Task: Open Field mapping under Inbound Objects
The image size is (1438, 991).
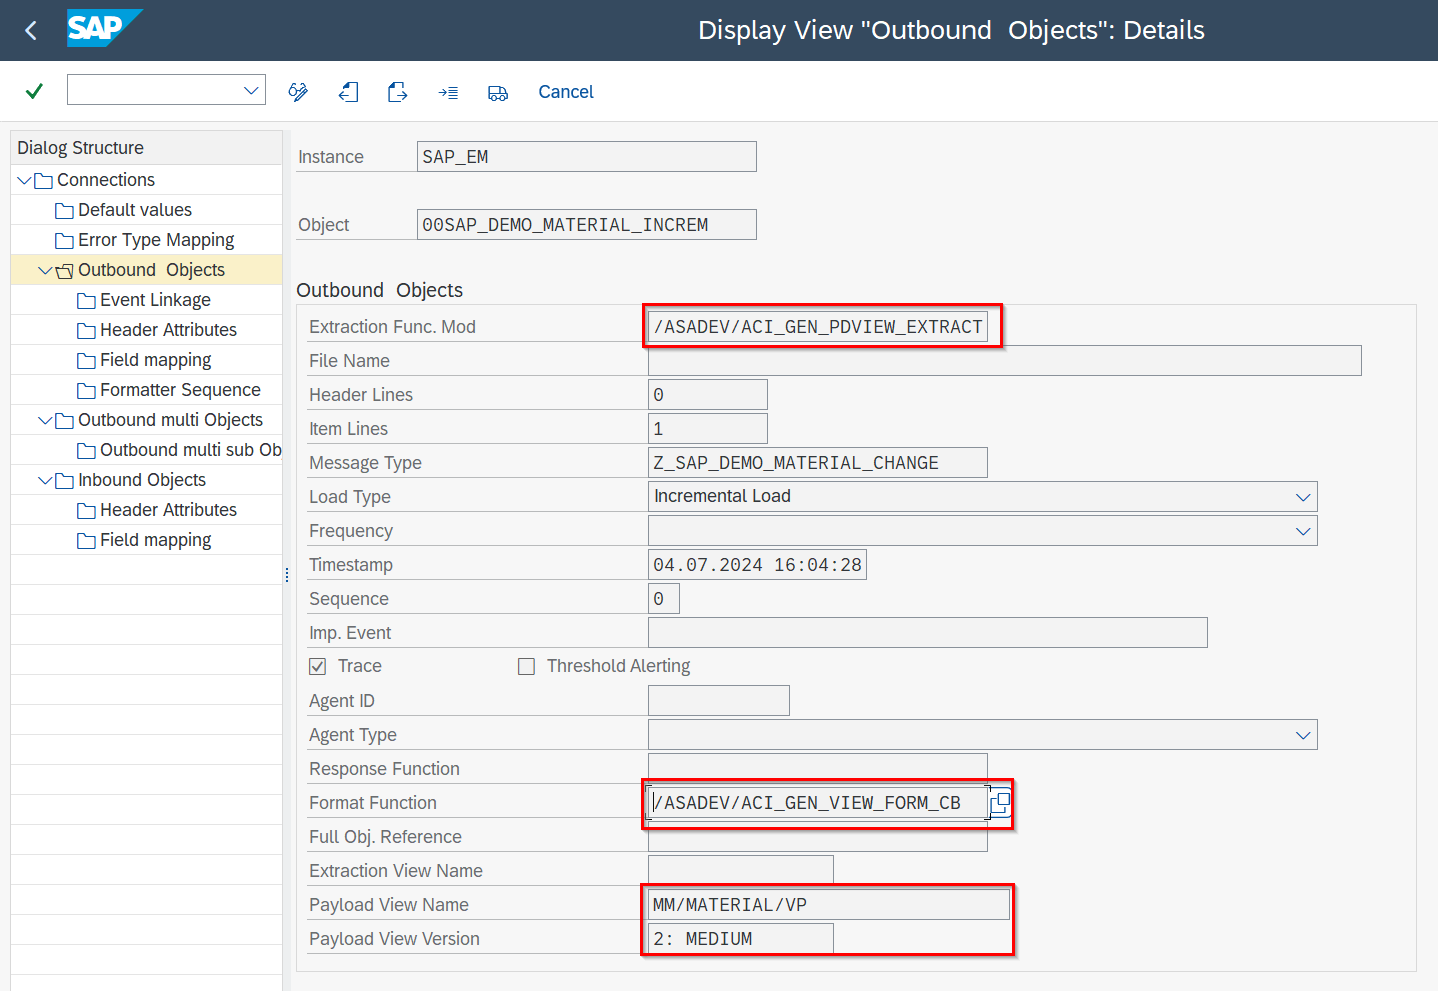Action: click(155, 540)
